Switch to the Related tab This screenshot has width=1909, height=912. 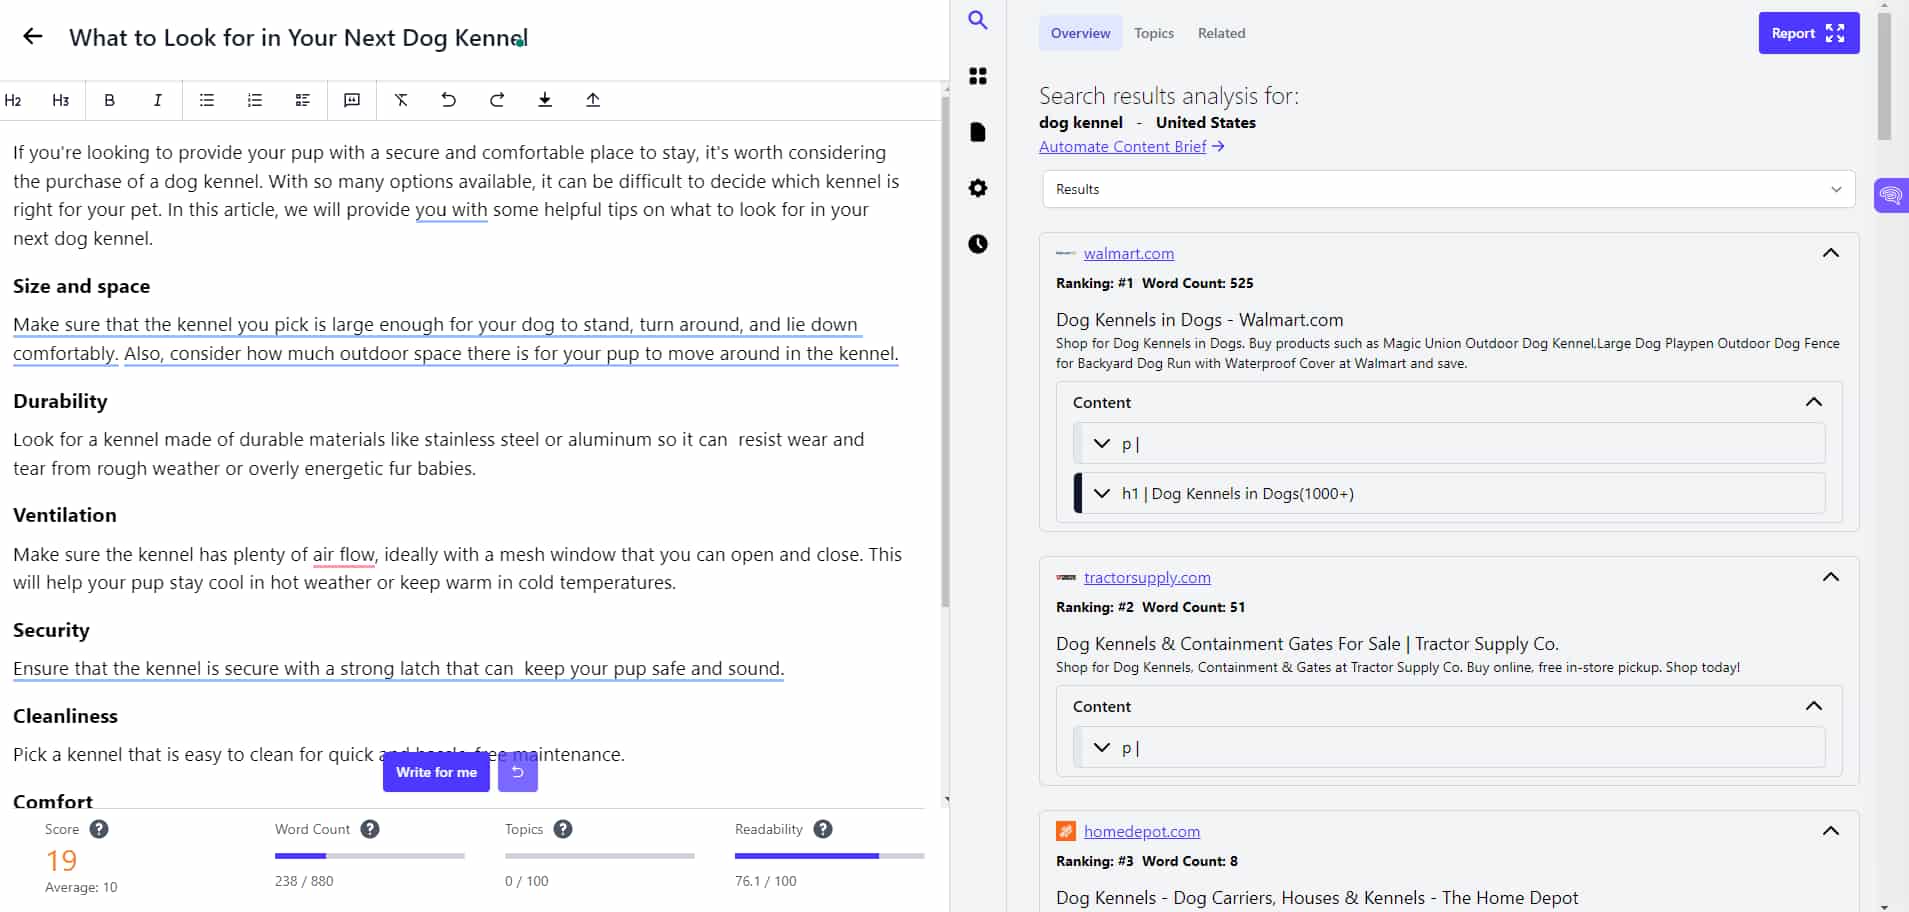pyautogui.click(x=1221, y=33)
